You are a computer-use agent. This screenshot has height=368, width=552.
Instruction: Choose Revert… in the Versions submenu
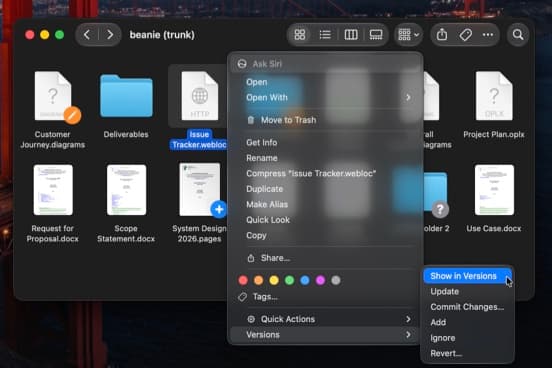(468, 354)
